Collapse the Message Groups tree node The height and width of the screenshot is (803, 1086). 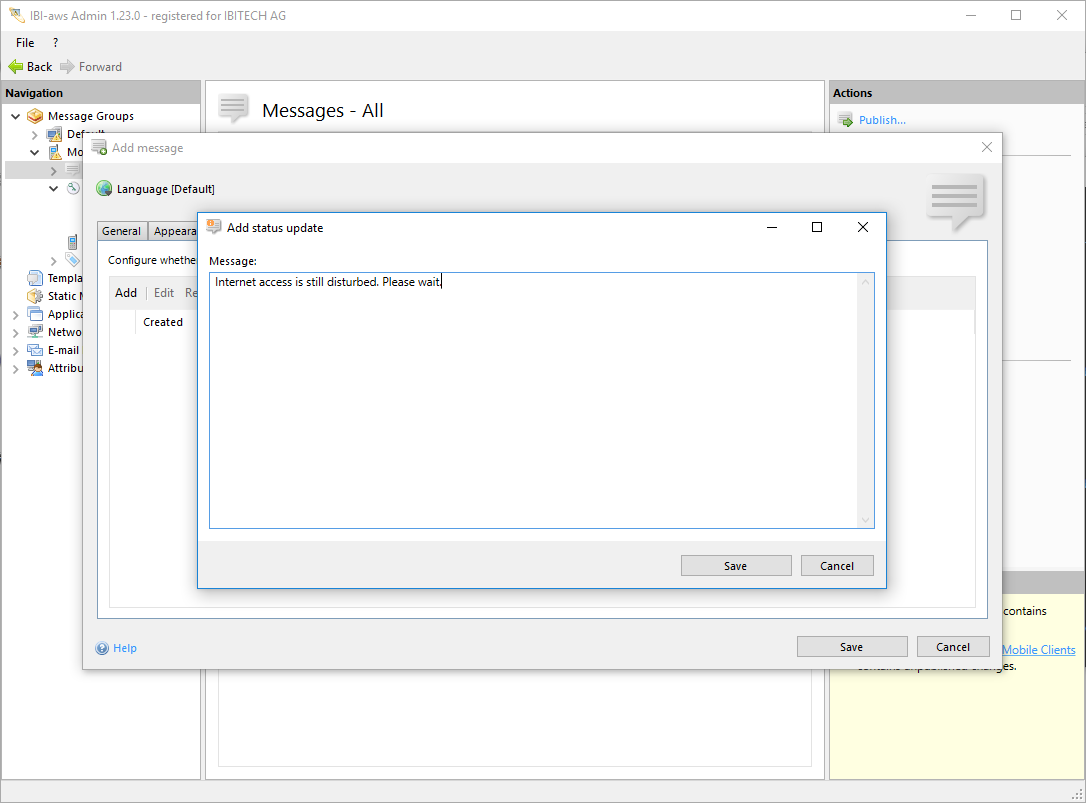(x=16, y=116)
